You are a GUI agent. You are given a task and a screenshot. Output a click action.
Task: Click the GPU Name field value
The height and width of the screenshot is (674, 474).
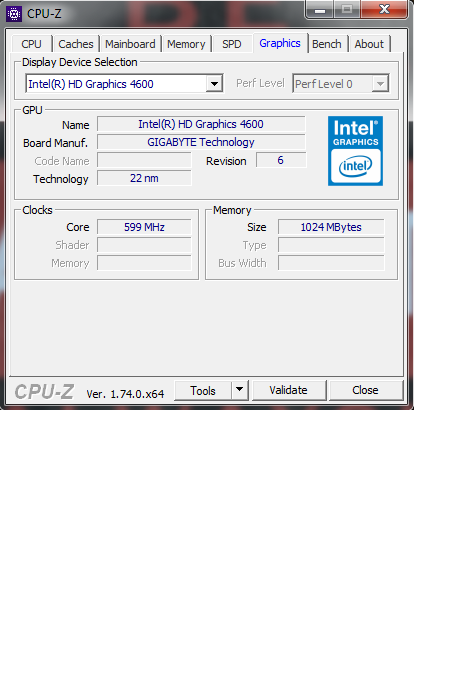click(201, 124)
